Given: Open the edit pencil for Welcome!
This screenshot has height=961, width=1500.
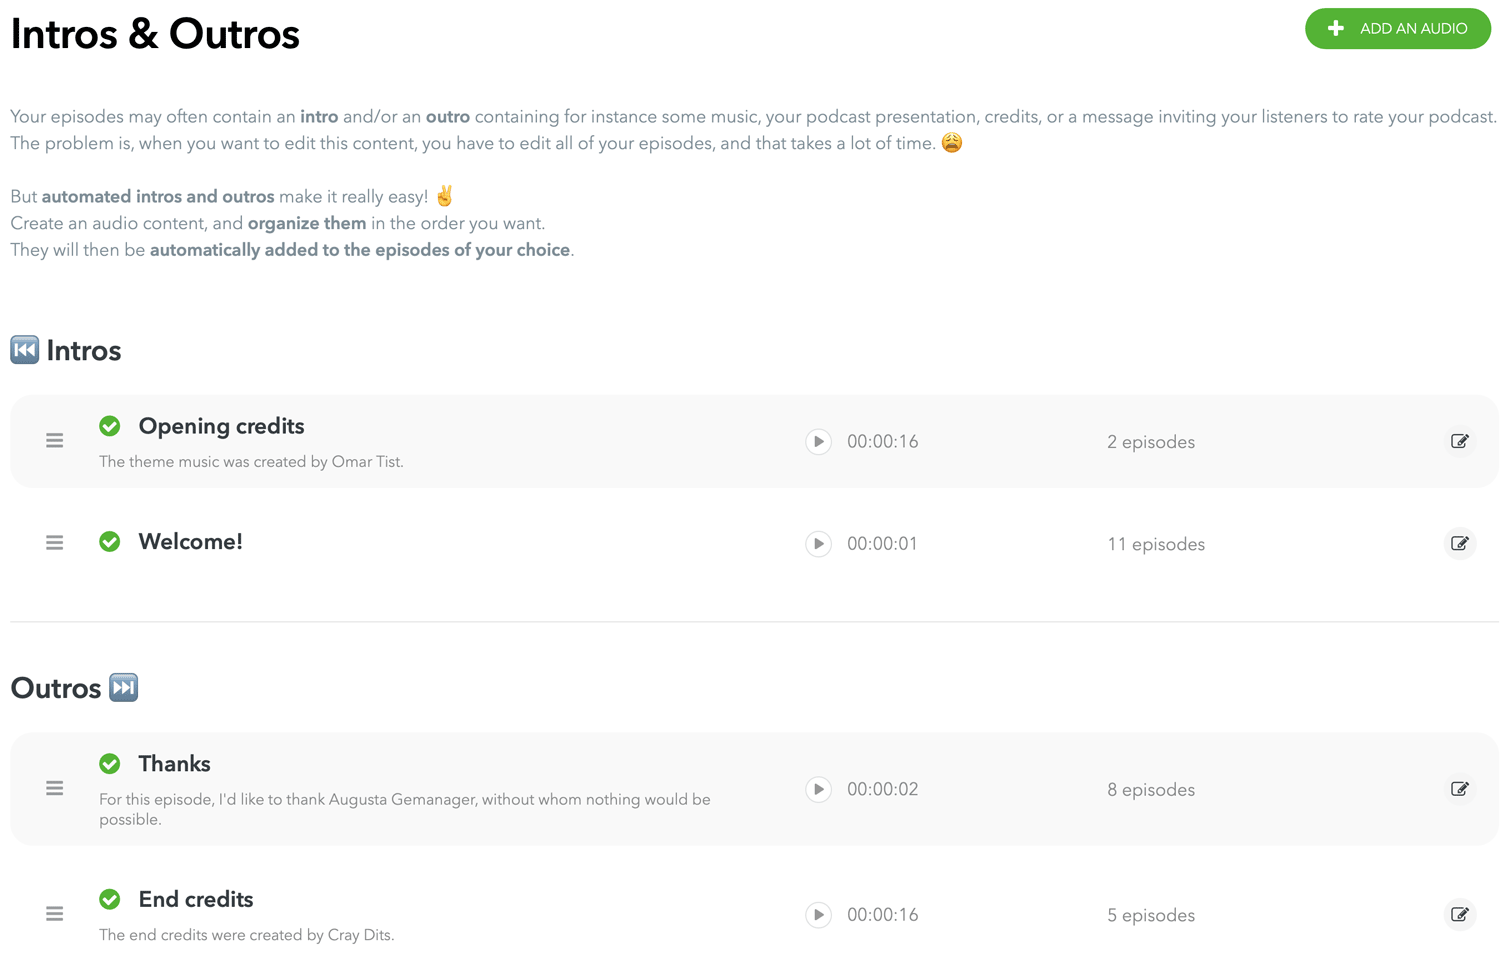Looking at the screenshot, I should [1460, 543].
